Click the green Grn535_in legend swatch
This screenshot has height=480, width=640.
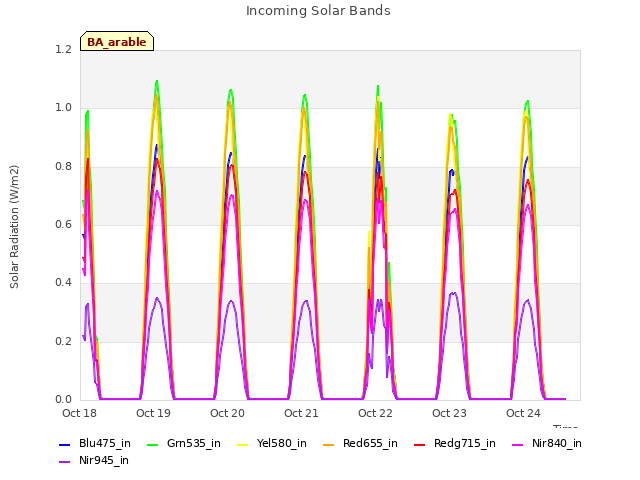point(152,444)
